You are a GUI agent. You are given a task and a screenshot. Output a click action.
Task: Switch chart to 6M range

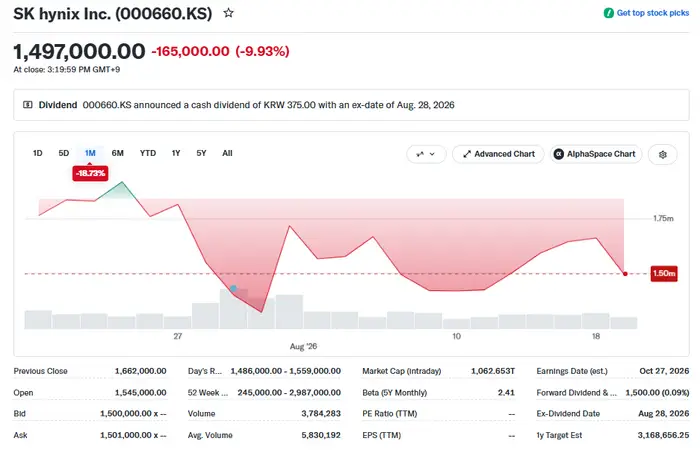click(x=117, y=153)
